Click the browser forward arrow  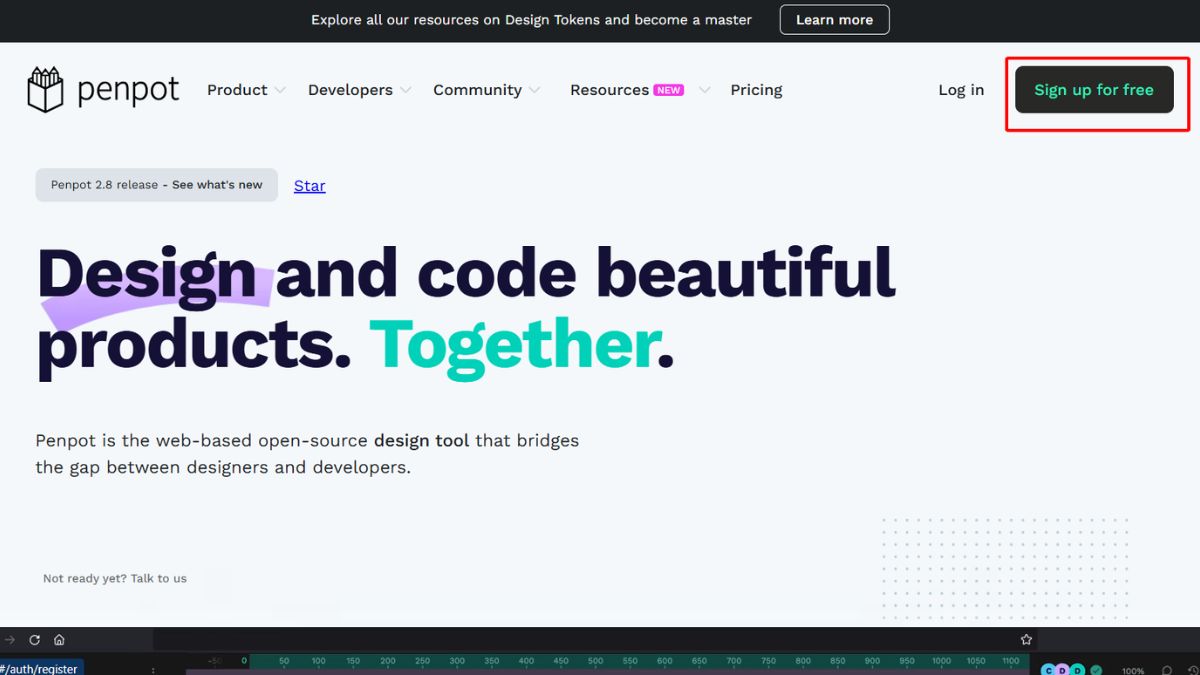(x=10, y=640)
